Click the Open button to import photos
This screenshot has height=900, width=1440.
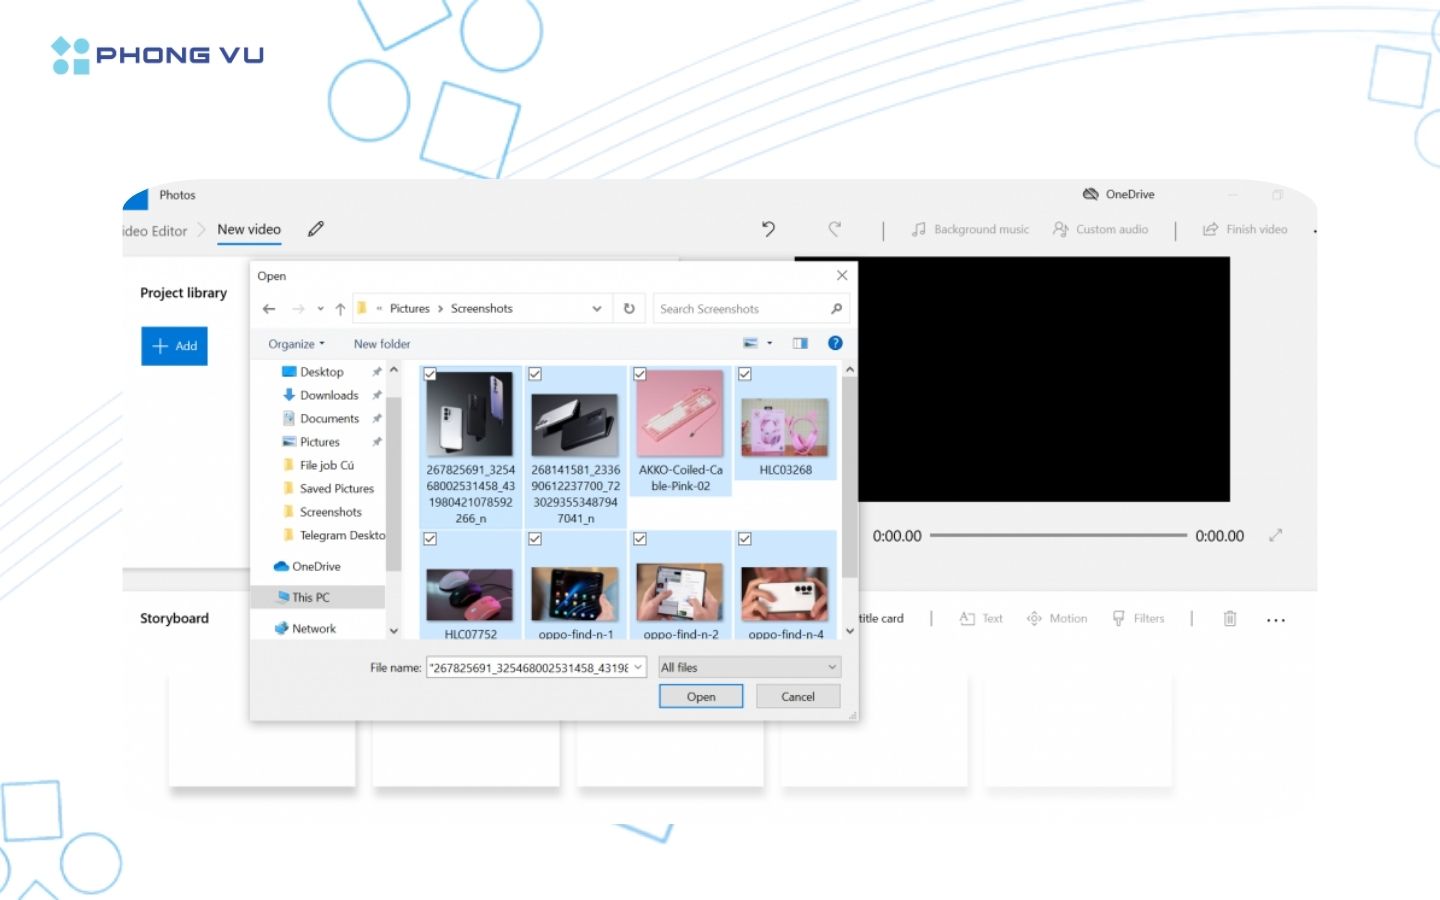701,696
